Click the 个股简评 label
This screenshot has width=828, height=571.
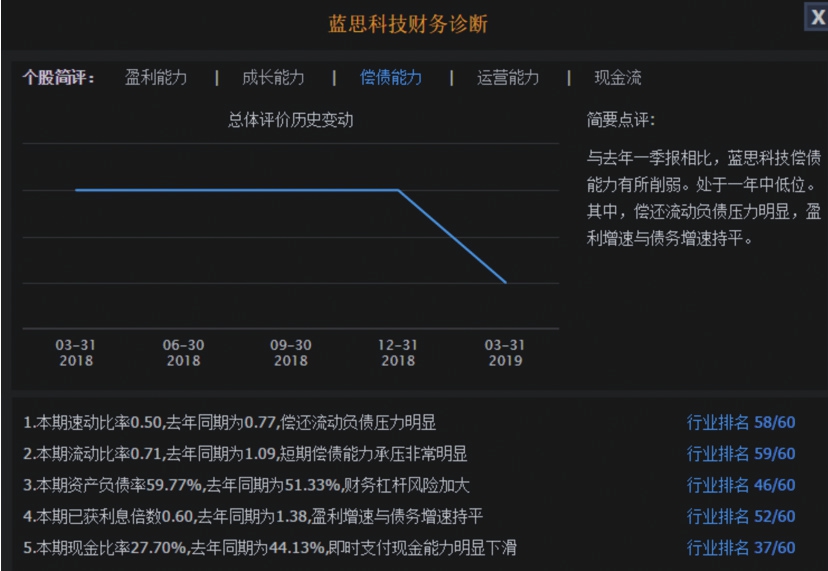point(59,78)
